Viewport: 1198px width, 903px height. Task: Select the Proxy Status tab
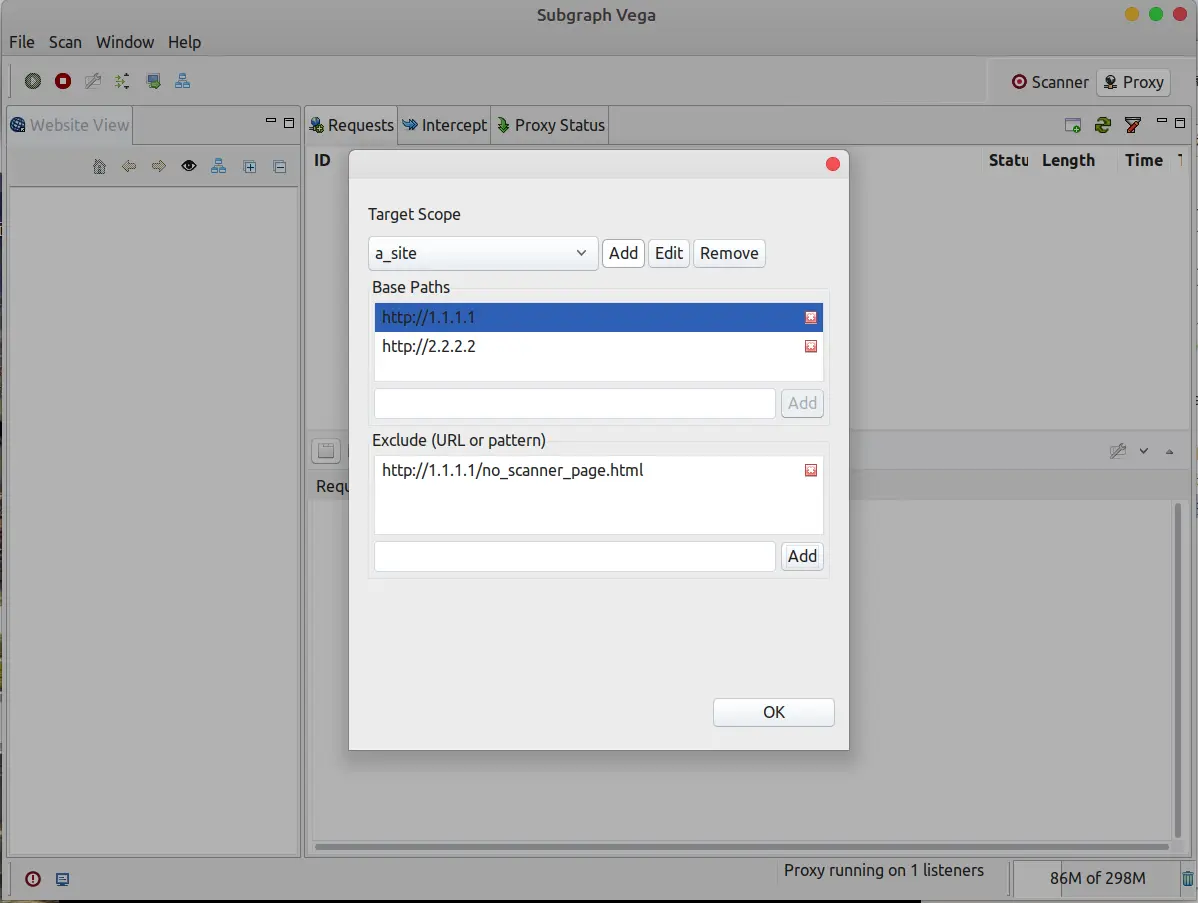[x=550, y=125]
